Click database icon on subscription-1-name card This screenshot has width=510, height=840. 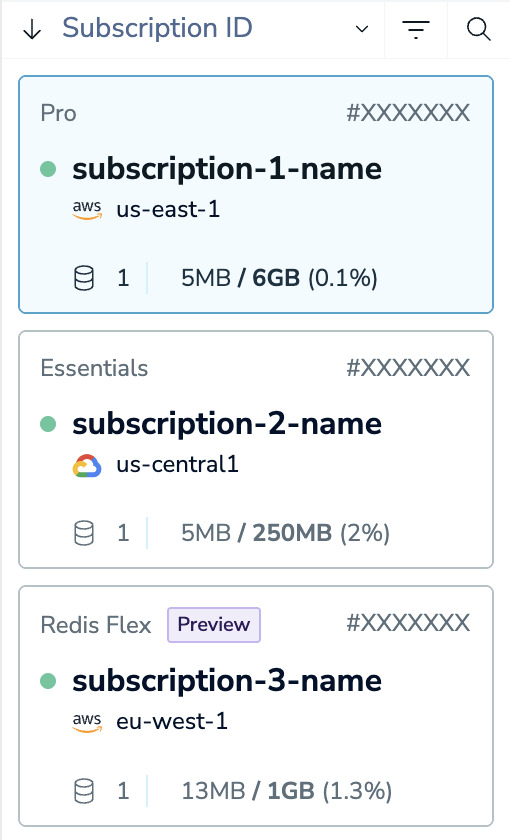84,279
